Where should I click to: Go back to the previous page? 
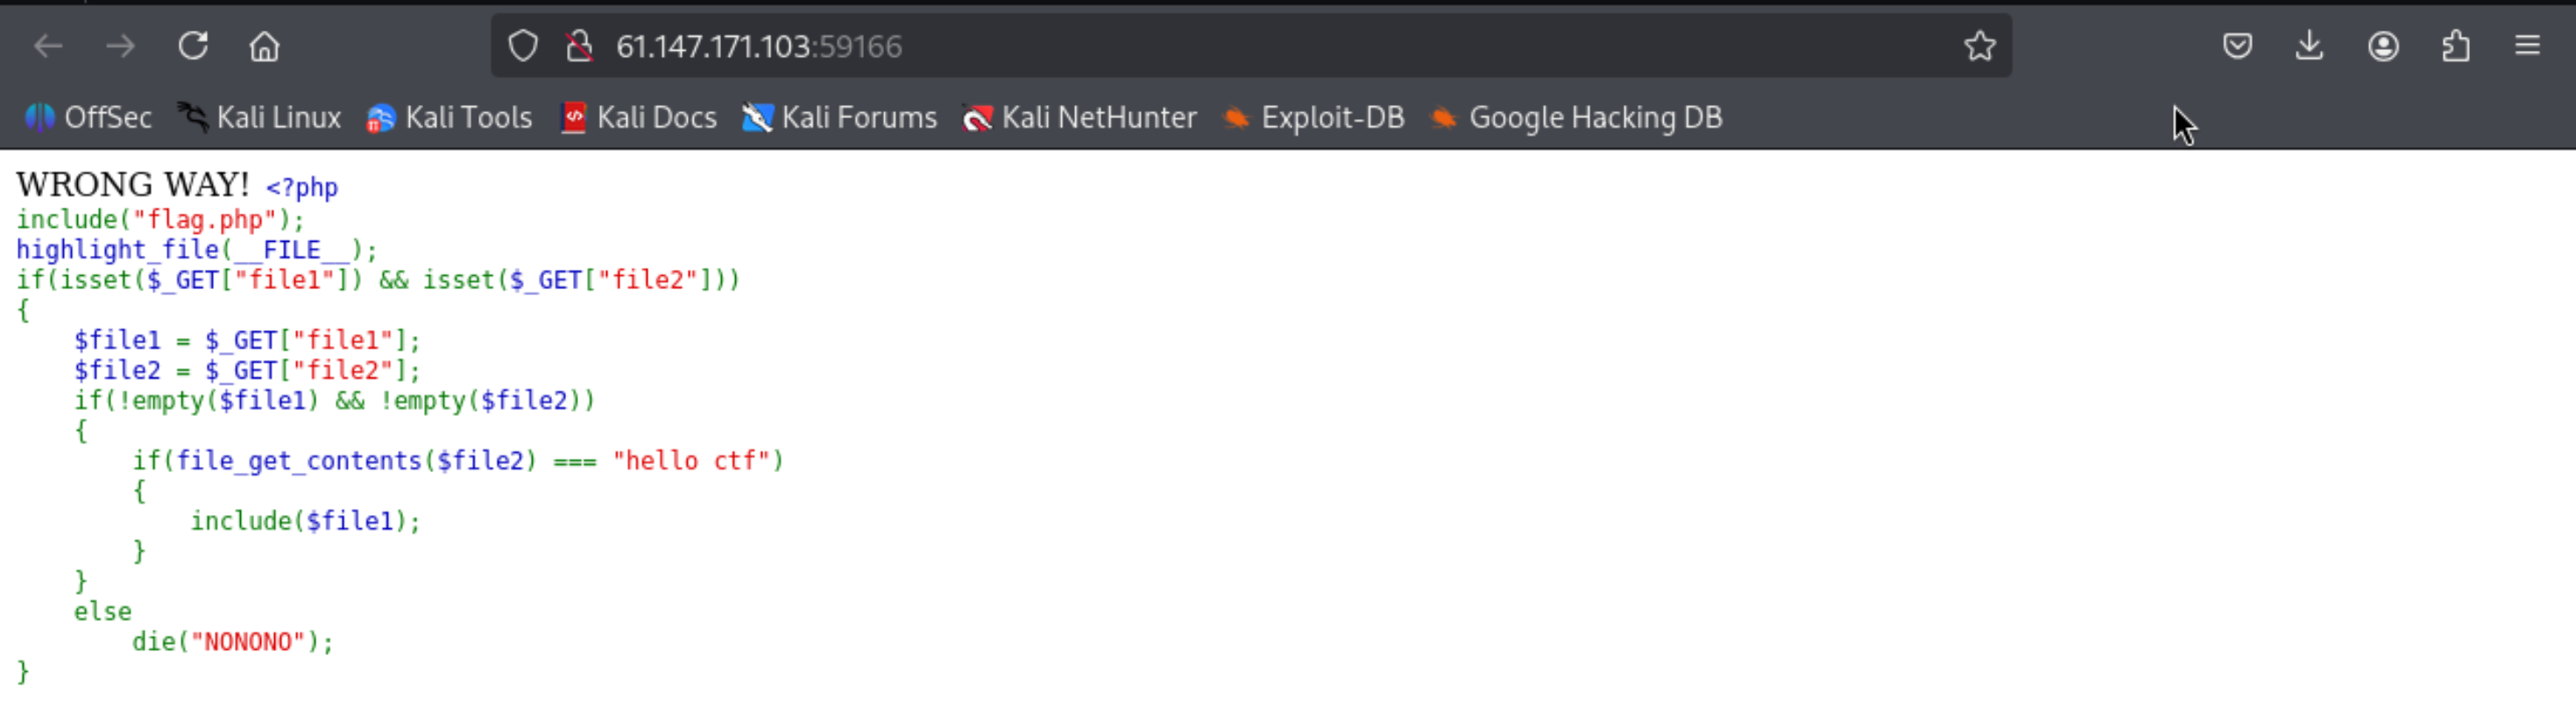click(48, 46)
